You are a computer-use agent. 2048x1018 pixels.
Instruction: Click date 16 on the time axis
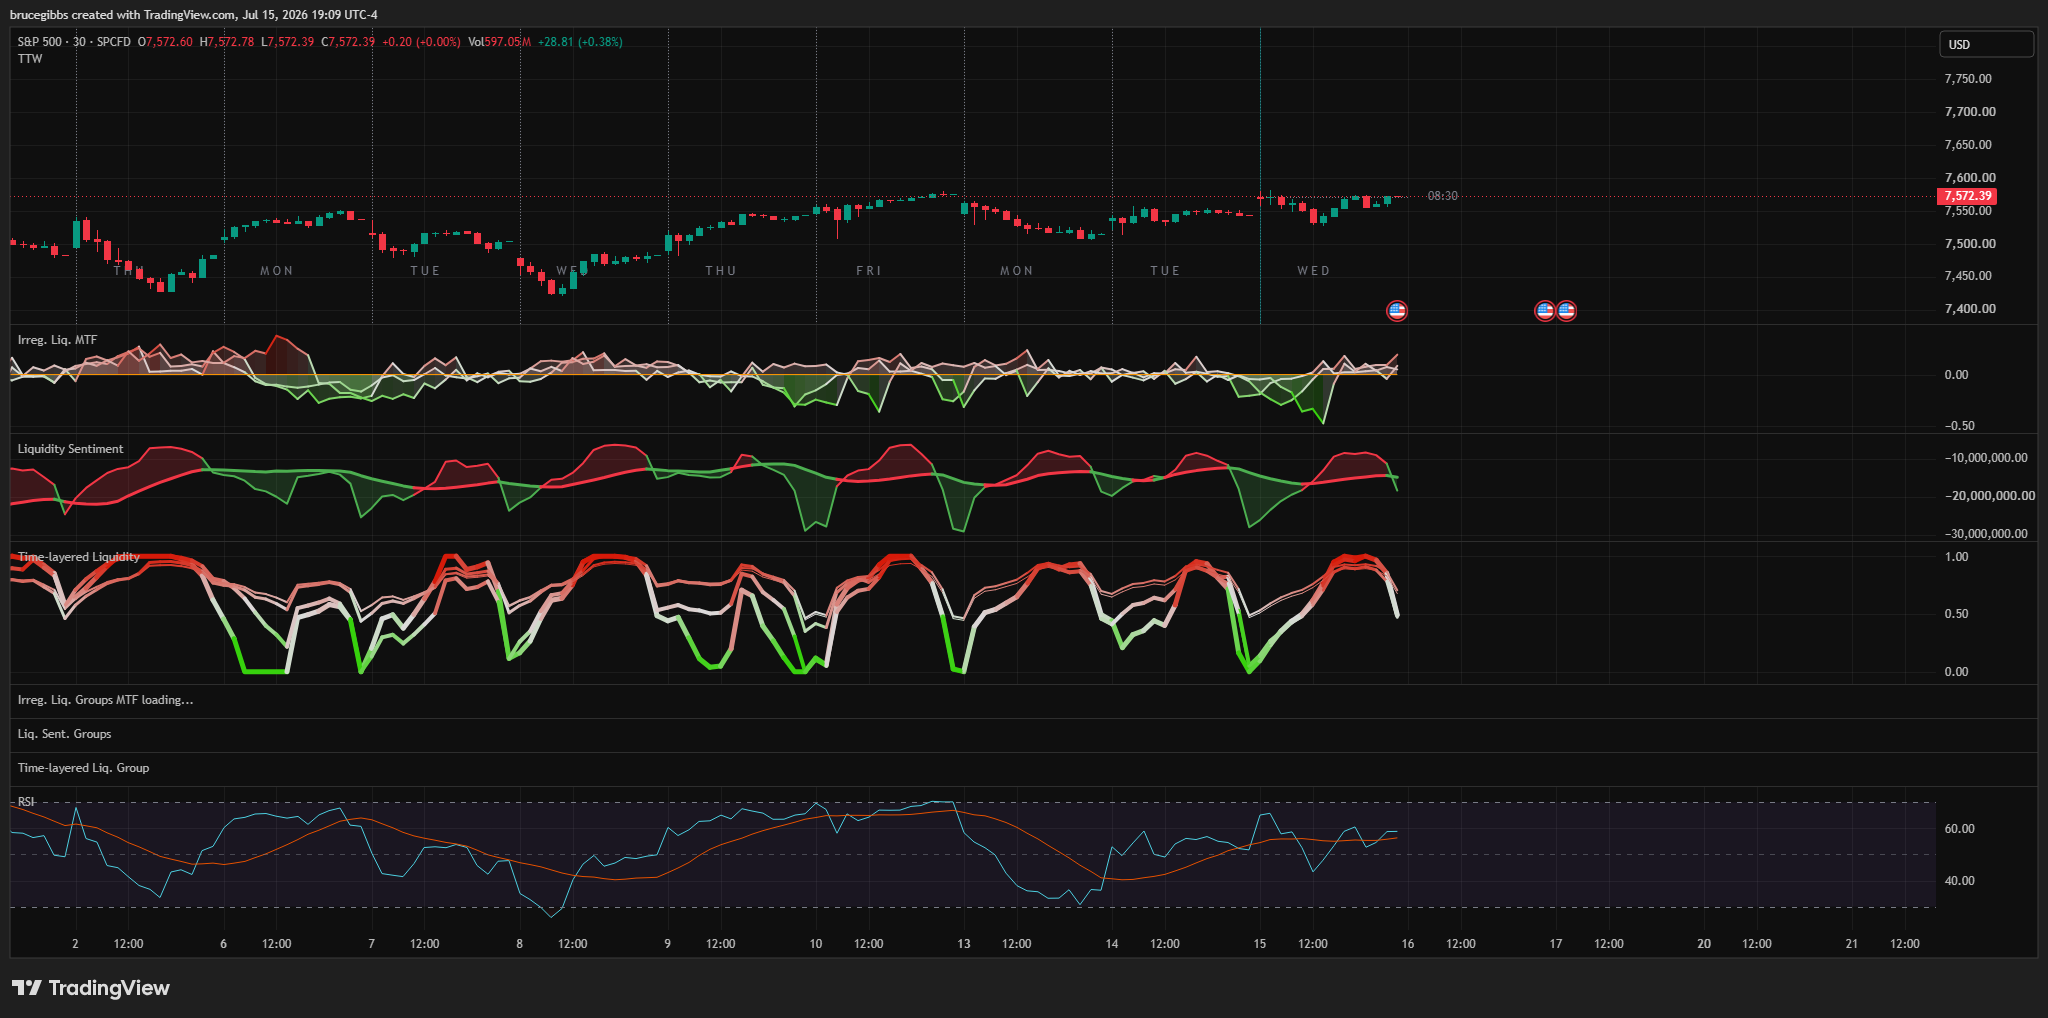(1408, 944)
